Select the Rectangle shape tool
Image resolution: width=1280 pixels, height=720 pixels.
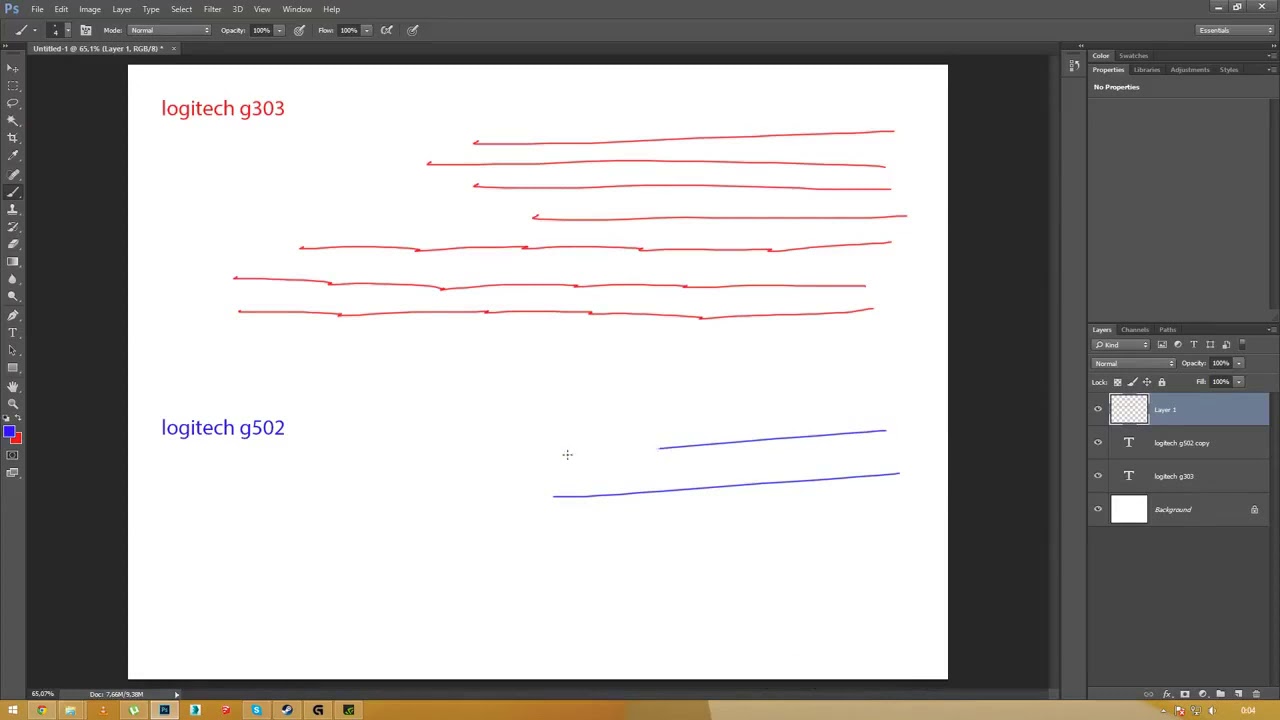13,368
